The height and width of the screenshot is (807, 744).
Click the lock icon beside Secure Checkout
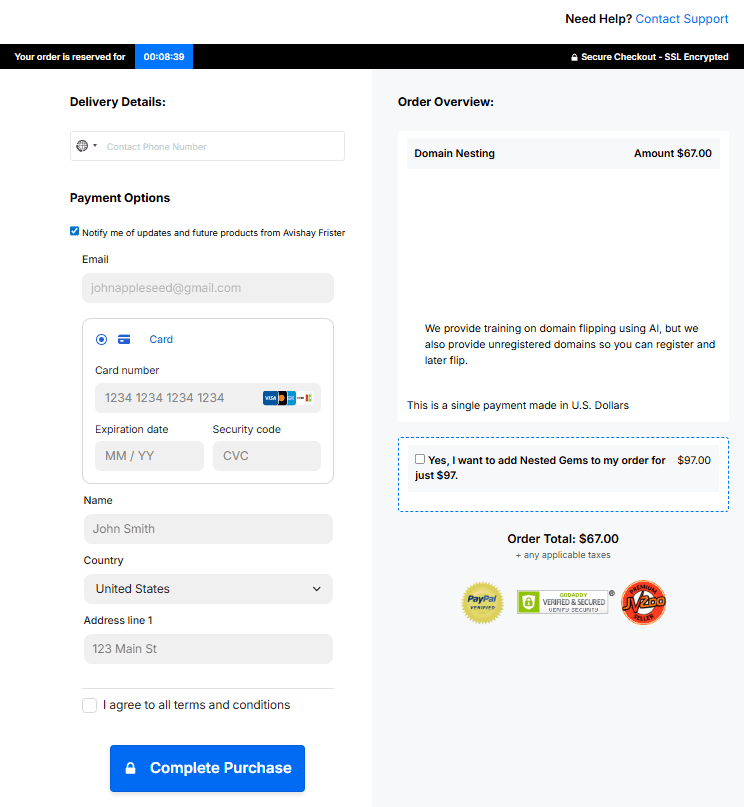(x=574, y=57)
